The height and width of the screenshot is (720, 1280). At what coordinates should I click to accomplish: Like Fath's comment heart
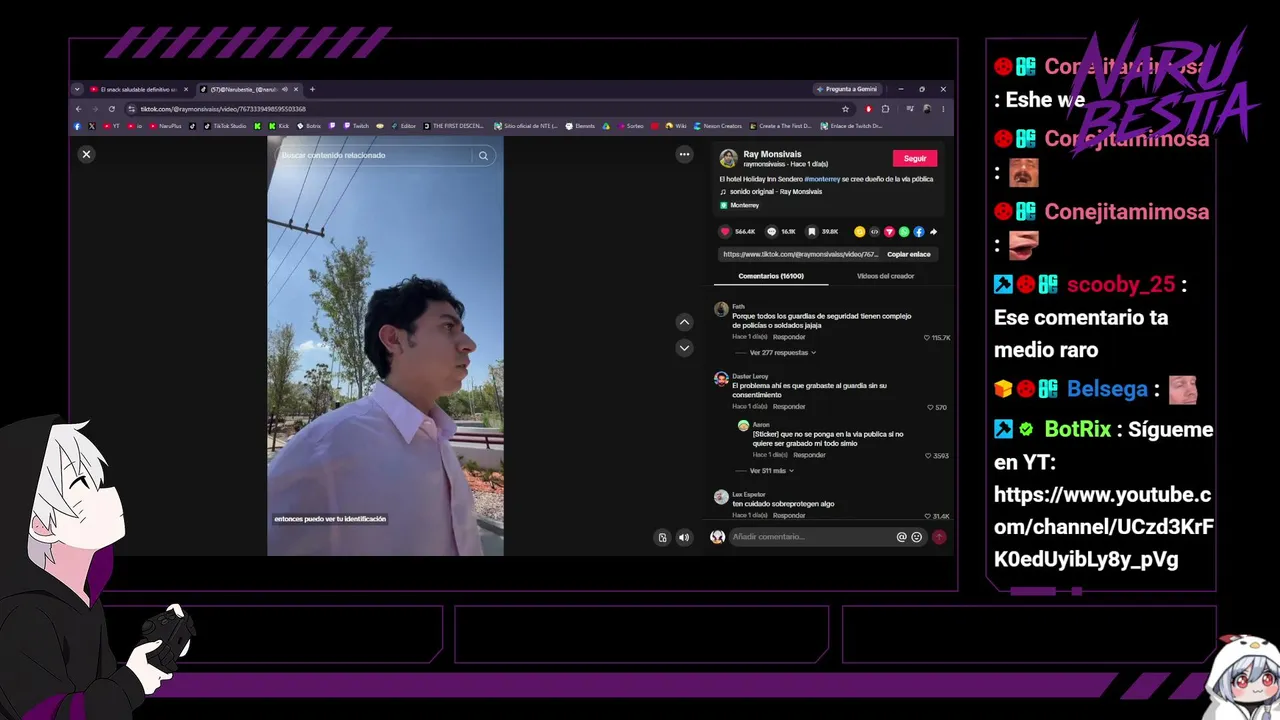[927, 338]
